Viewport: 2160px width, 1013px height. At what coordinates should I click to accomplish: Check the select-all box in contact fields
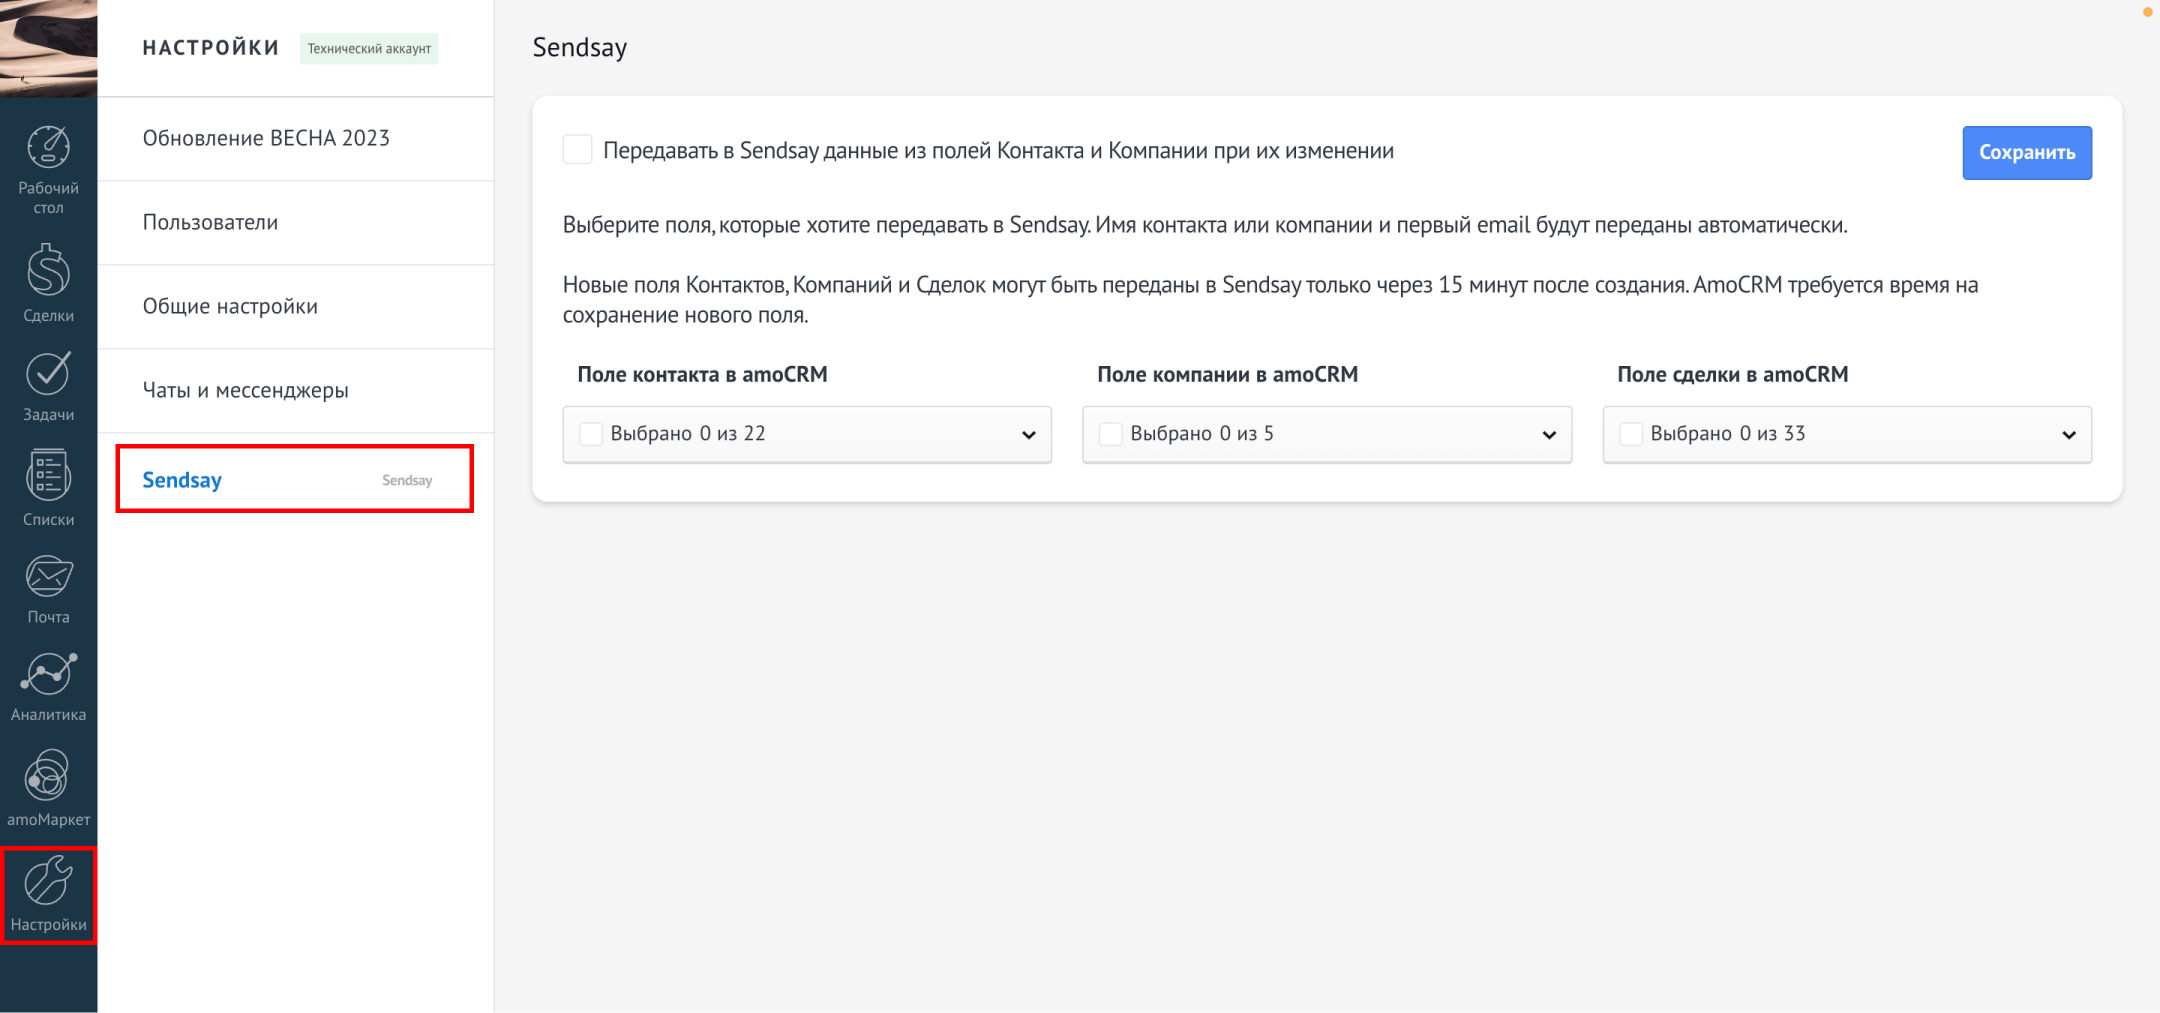pos(591,434)
